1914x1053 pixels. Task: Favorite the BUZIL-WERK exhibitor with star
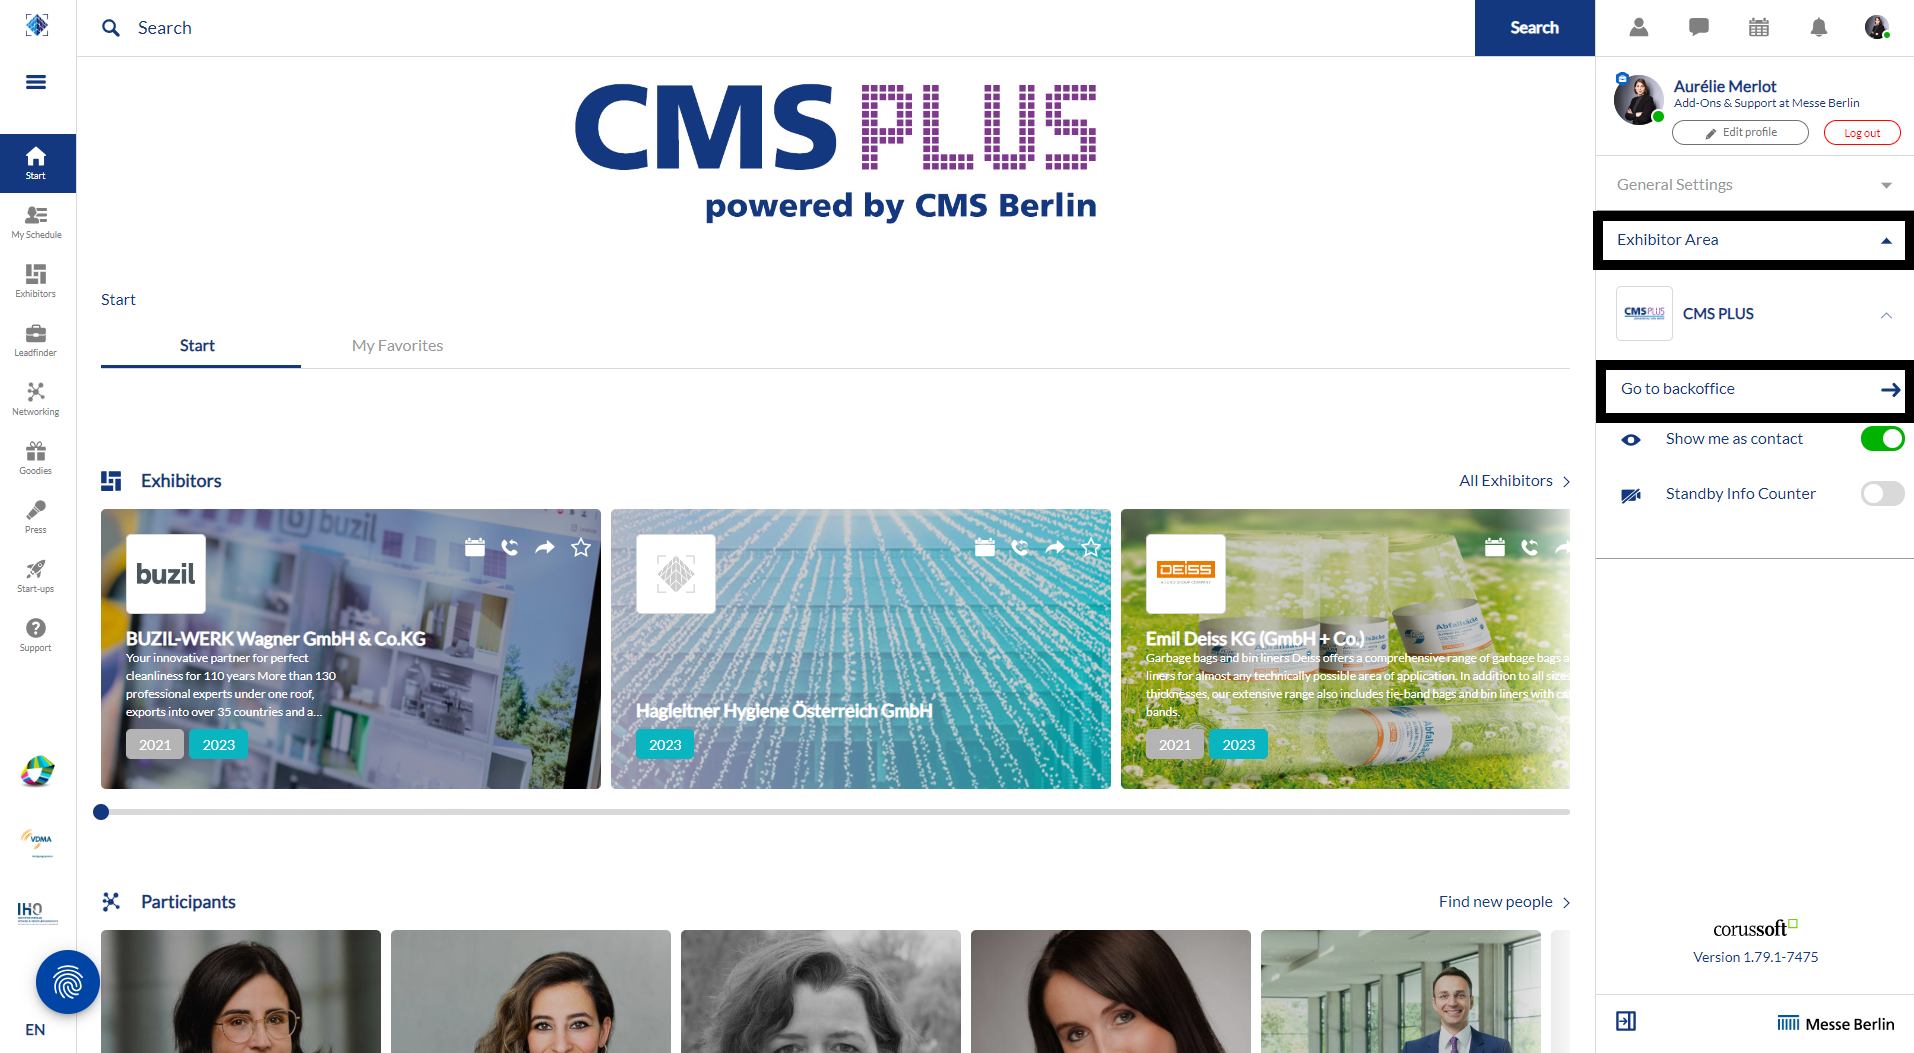(x=581, y=547)
